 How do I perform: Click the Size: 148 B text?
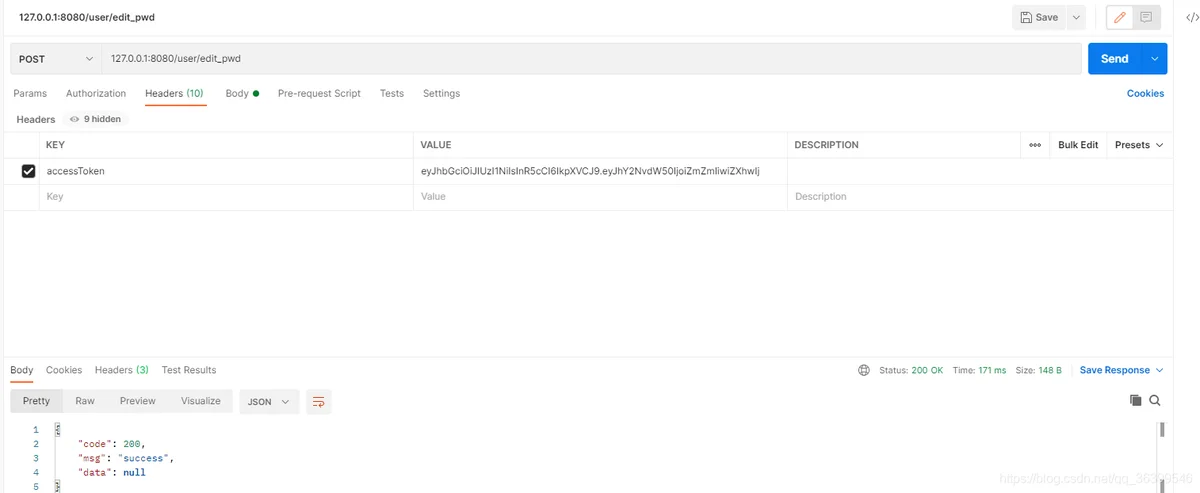(x=1038, y=370)
